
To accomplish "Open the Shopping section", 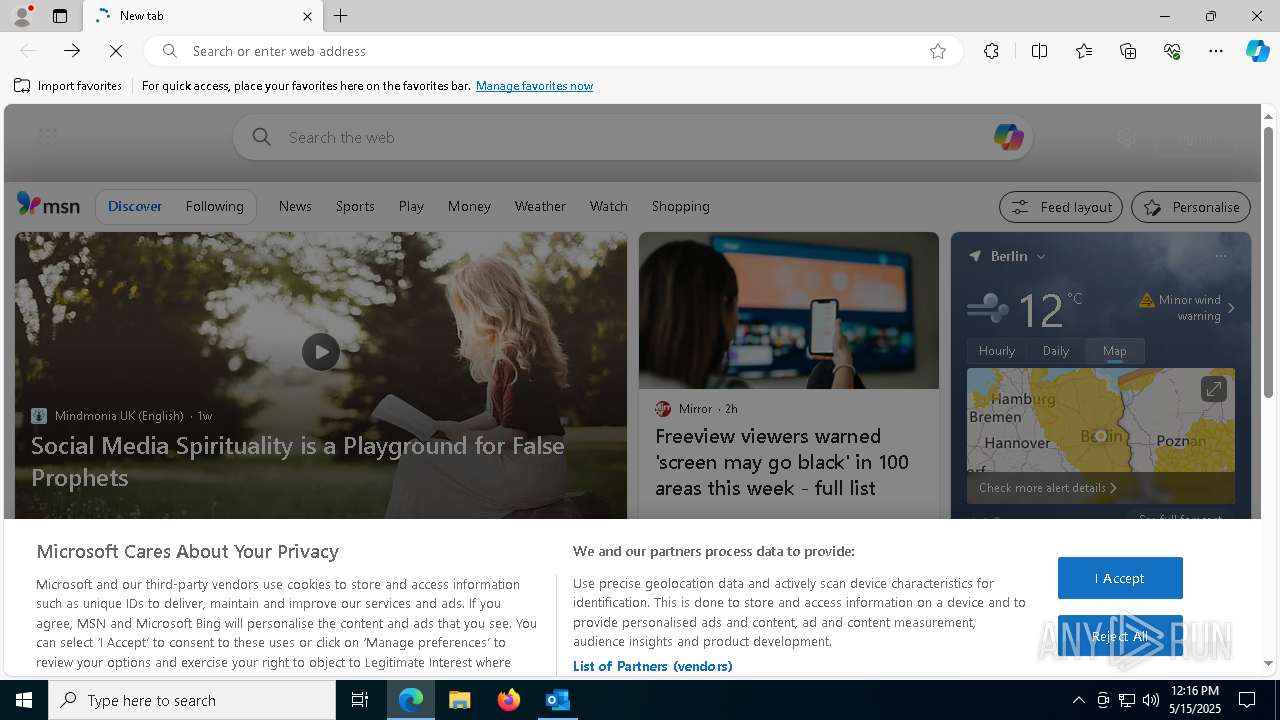I will point(680,206).
